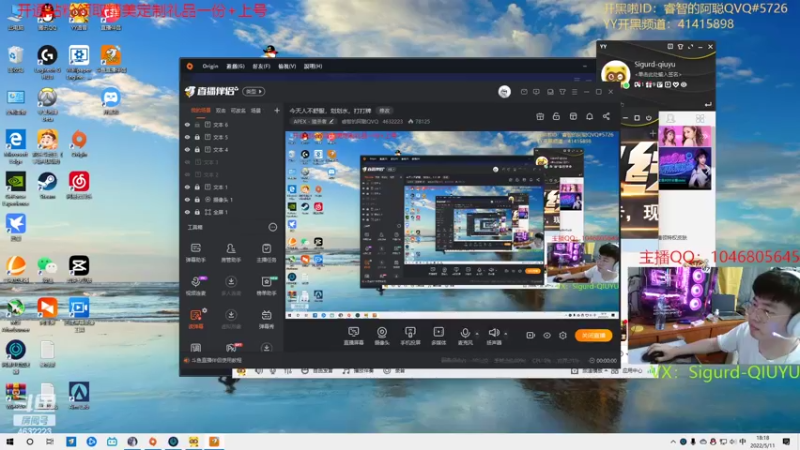
Task: Hide the 全屏 1 layer
Action: click(187, 212)
